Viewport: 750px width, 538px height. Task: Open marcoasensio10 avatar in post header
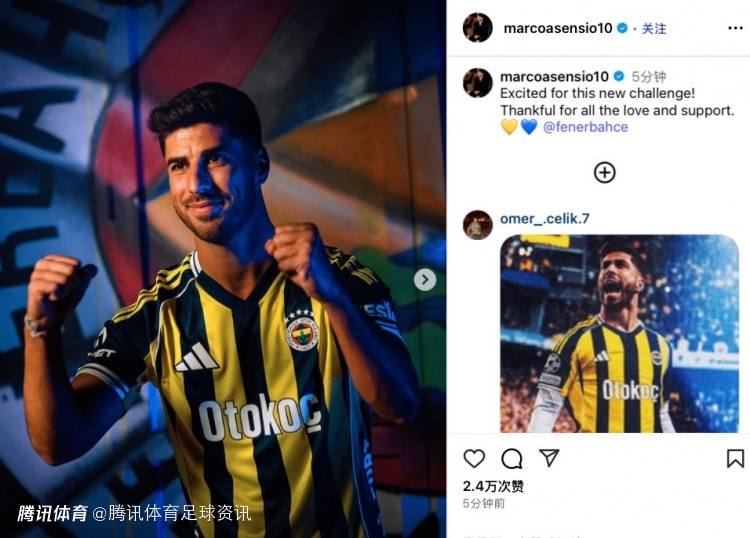477,28
